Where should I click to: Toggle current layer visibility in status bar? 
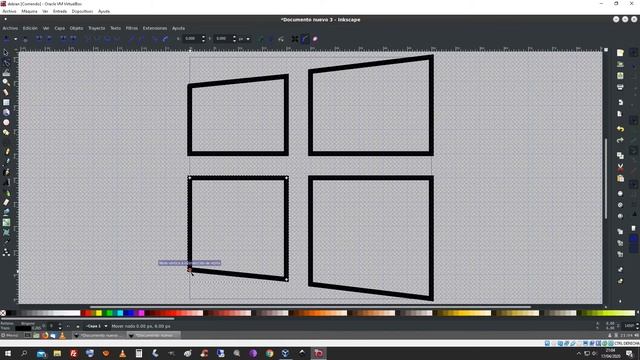pyautogui.click(x=69, y=326)
